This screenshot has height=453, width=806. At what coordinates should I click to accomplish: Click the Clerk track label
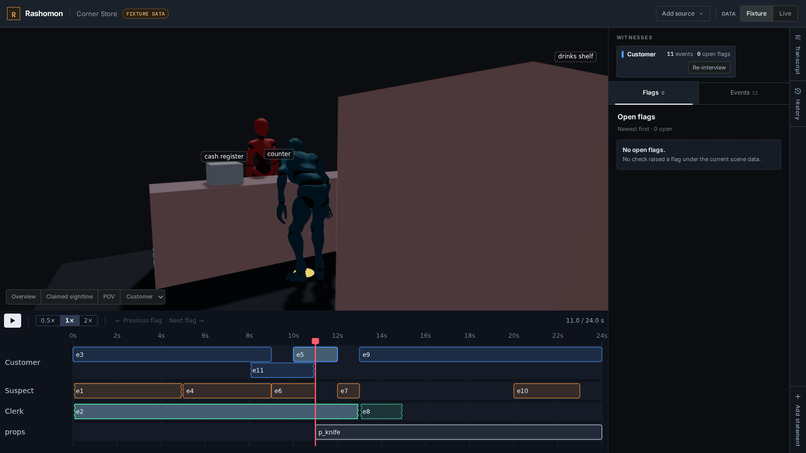pos(14,411)
